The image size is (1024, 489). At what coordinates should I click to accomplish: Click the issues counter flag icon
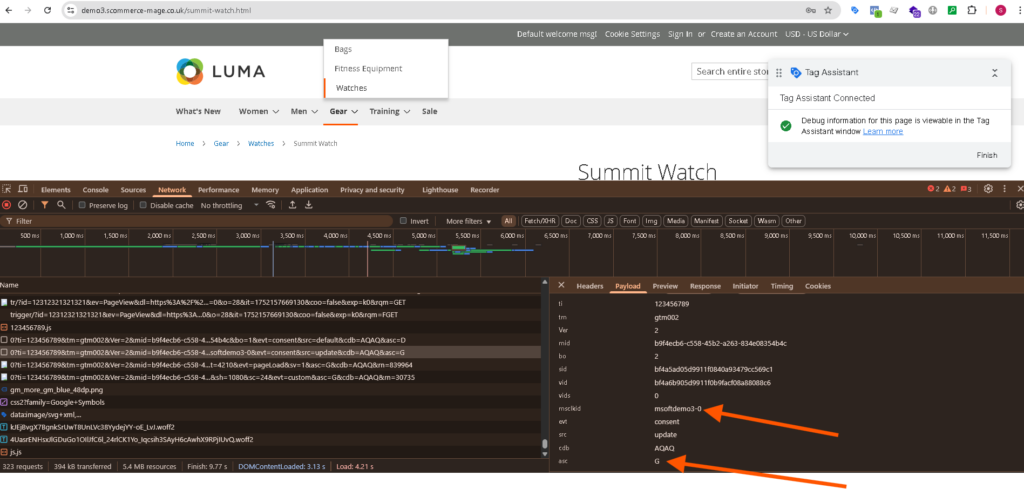966,189
